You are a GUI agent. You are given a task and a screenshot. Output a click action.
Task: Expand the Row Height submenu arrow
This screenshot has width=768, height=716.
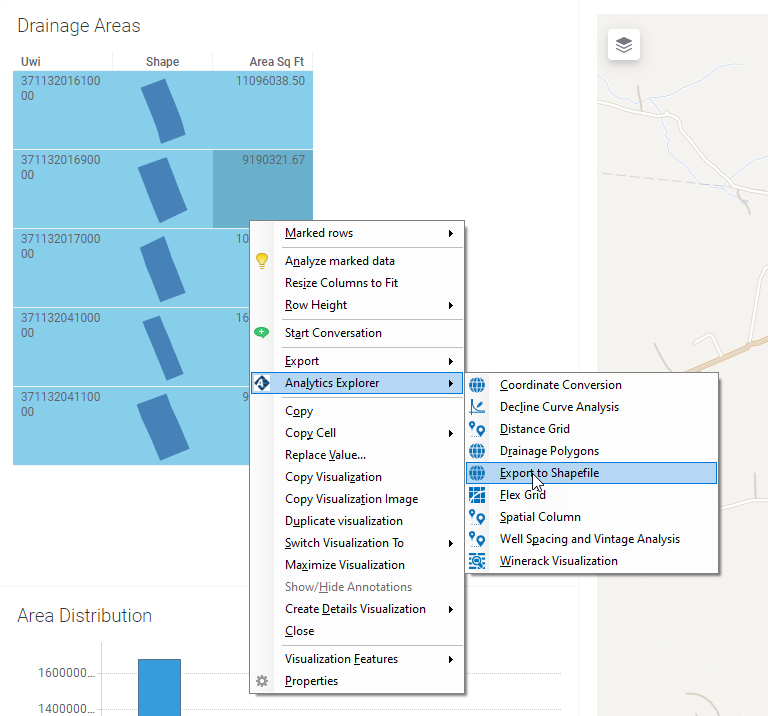click(451, 306)
